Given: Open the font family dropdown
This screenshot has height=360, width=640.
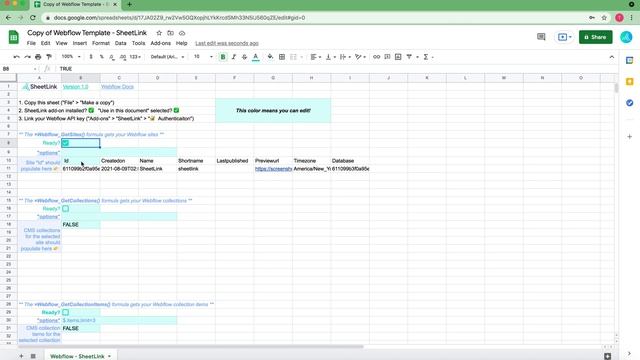Looking at the screenshot, I should [x=167, y=57].
